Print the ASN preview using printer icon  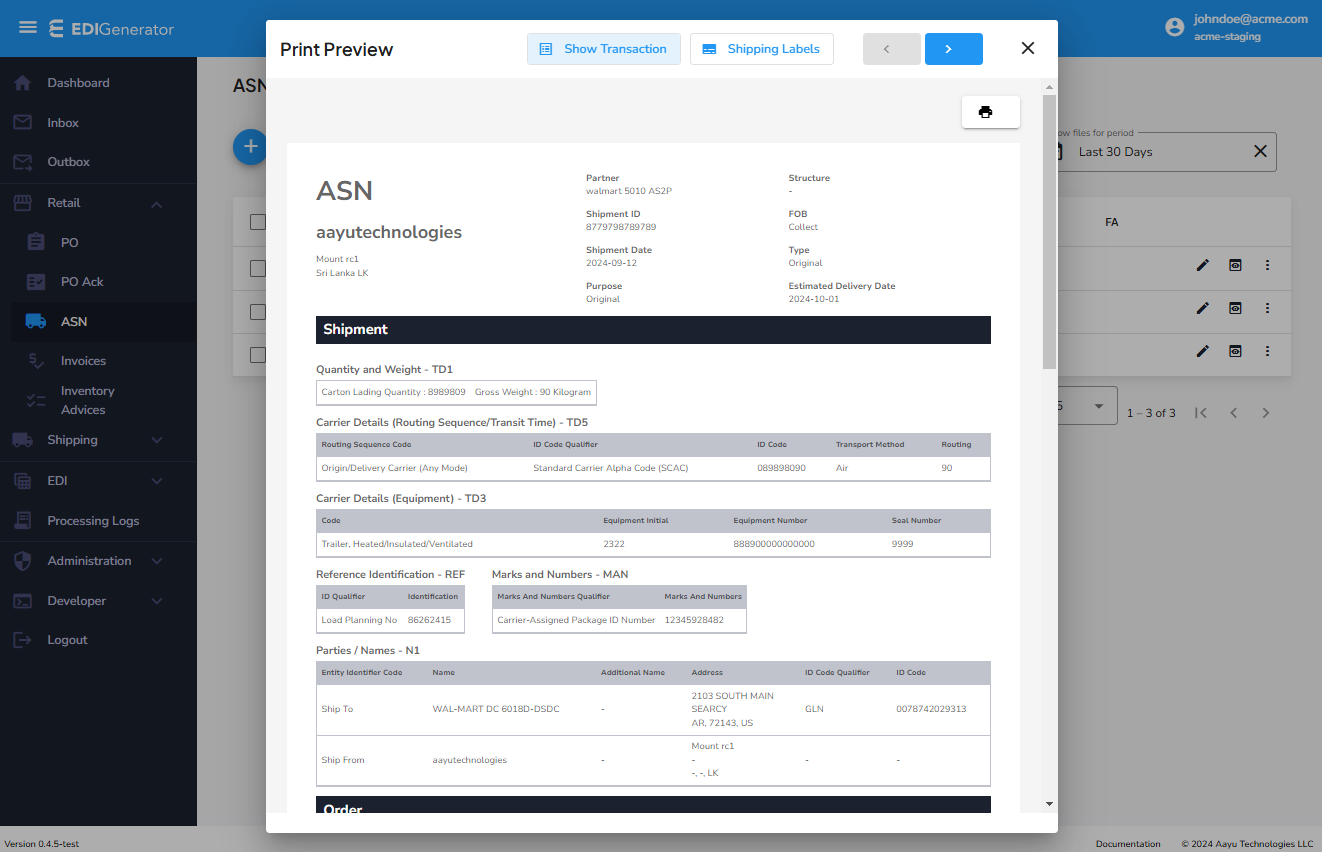click(x=990, y=112)
